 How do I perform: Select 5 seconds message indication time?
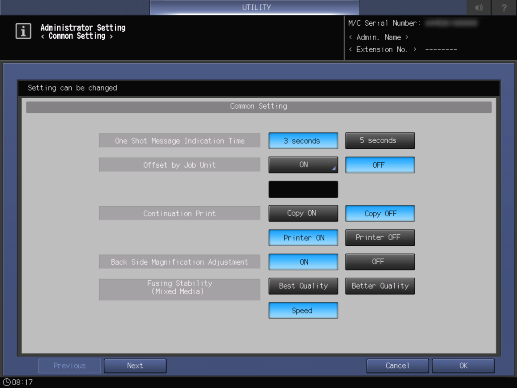point(380,141)
